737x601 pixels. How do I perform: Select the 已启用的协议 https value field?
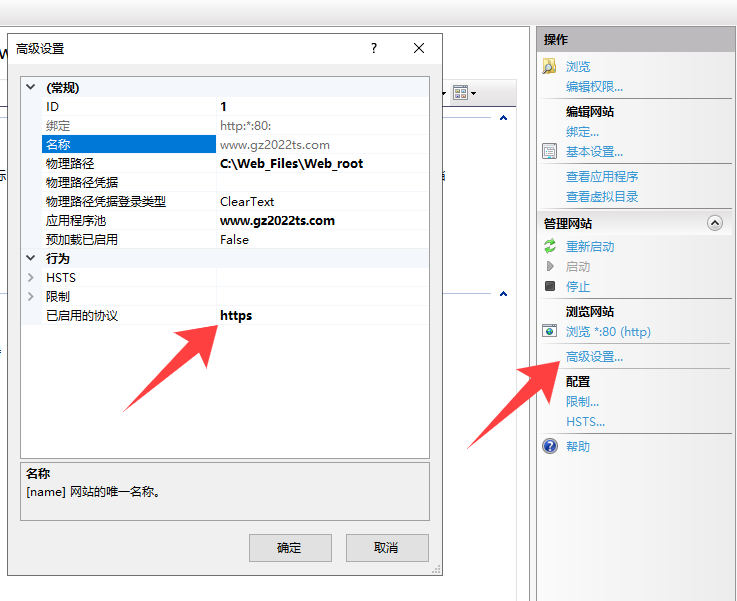322,315
